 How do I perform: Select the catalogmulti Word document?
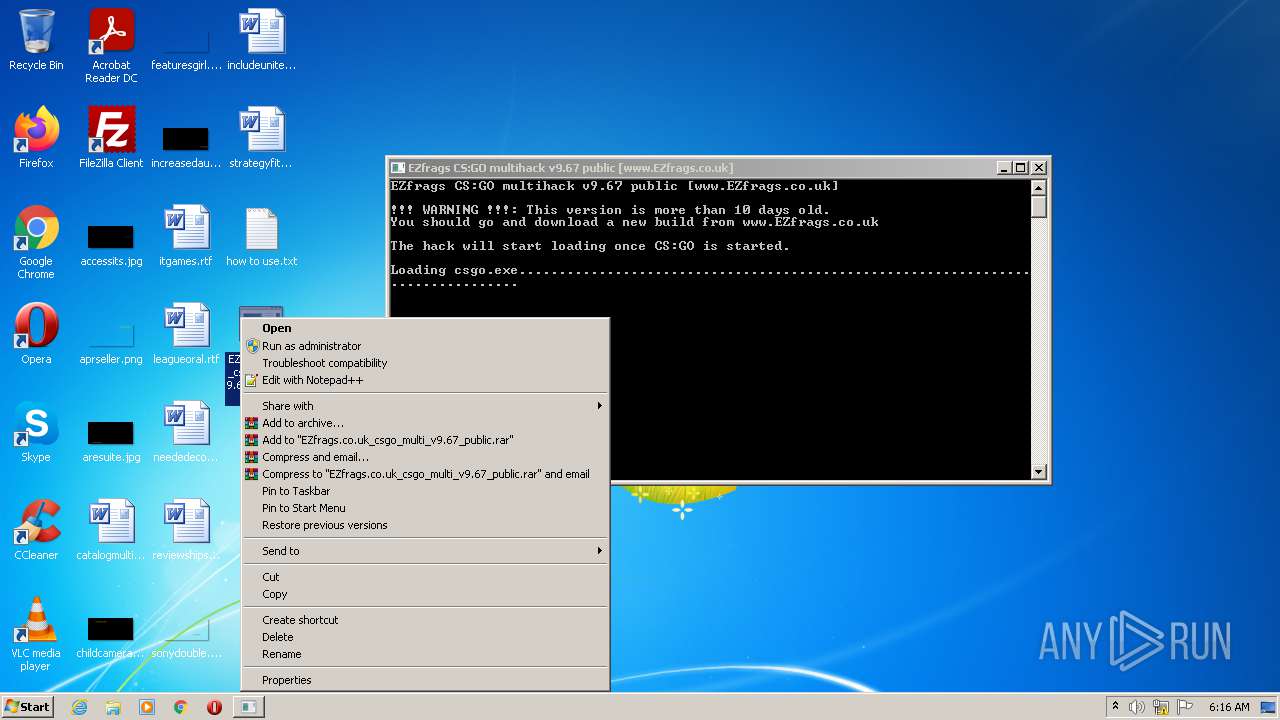coord(111,530)
